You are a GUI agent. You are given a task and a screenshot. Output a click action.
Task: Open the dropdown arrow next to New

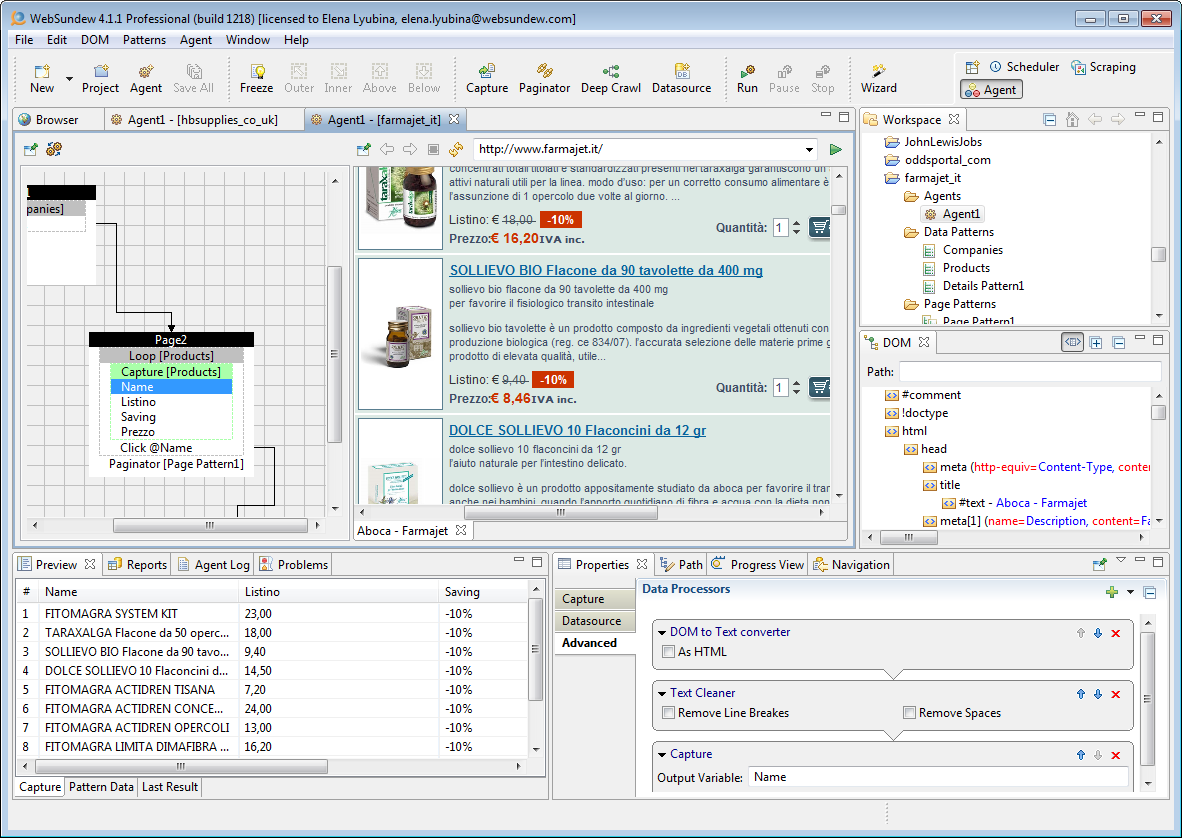point(69,78)
